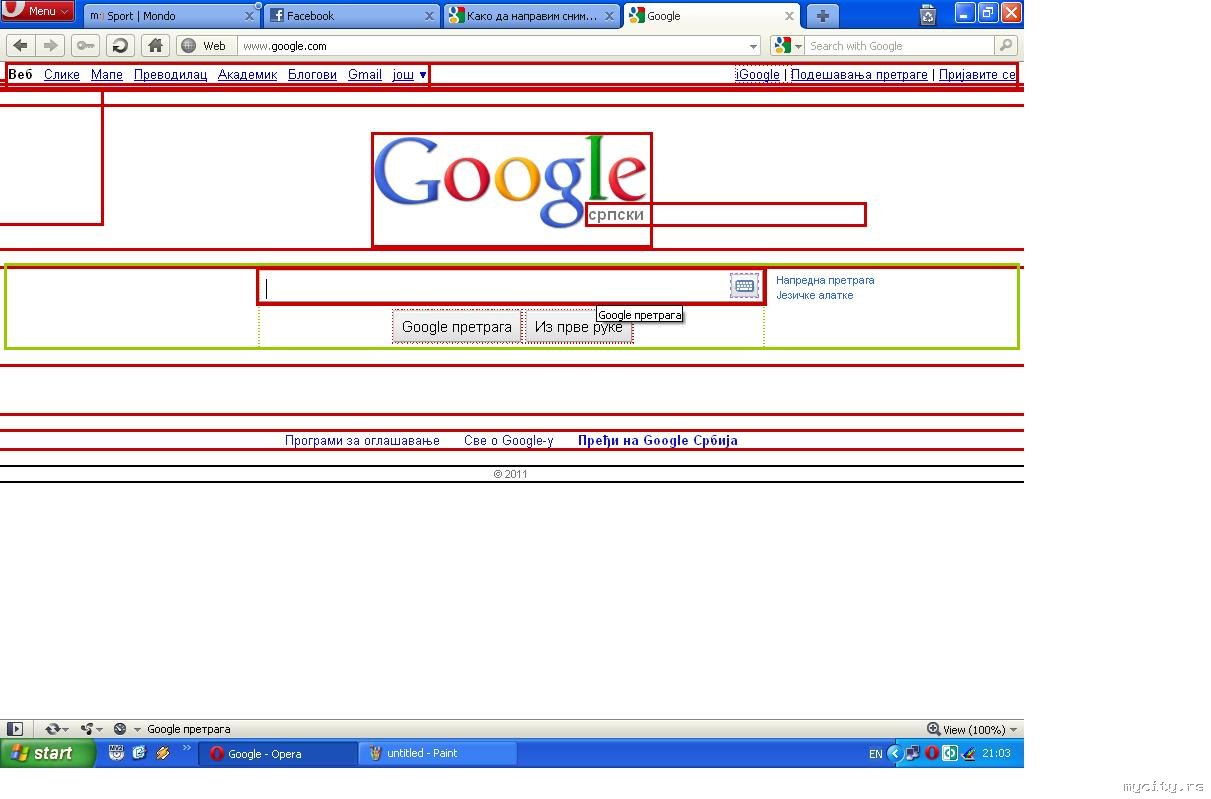Switch to untitled - Paint taskbar button
The height and width of the screenshot is (799, 1211).
(438, 754)
